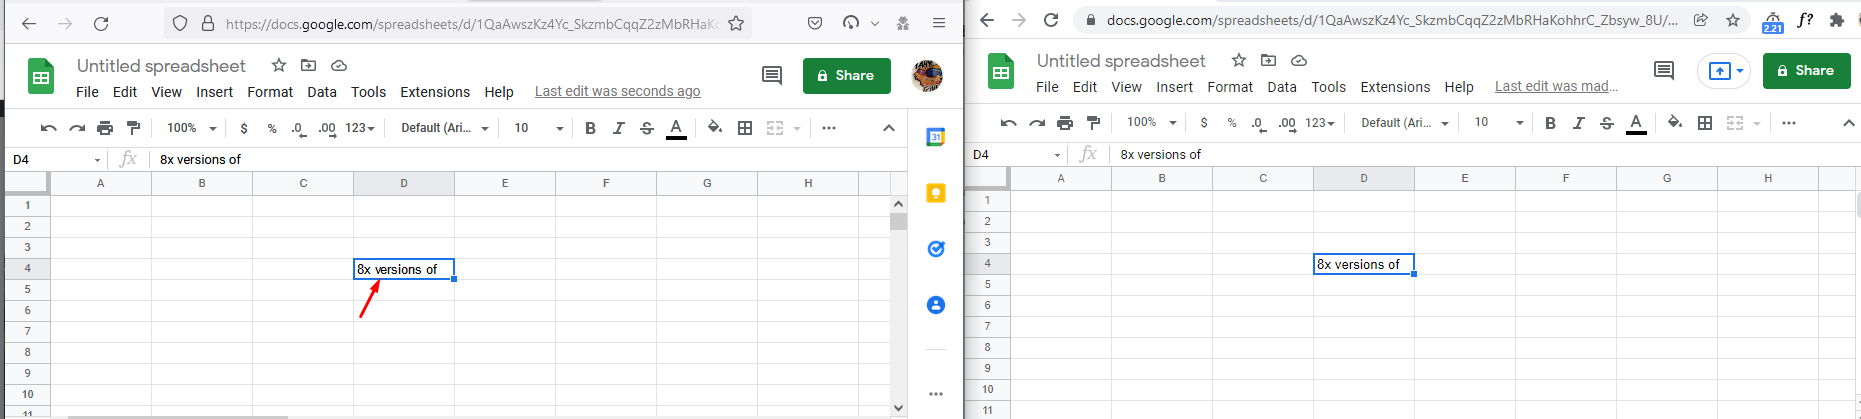Star the spreadsheet in right window

point(1239,60)
